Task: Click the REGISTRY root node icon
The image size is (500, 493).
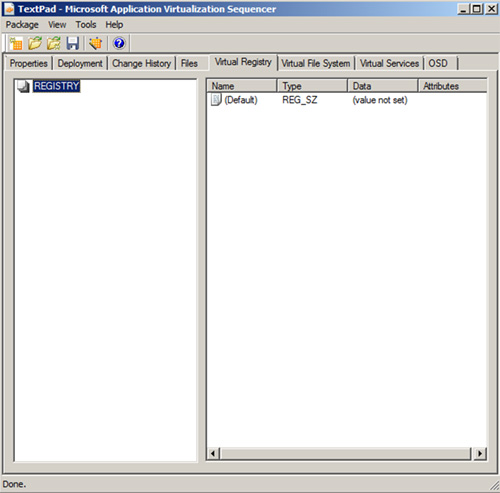Action: coord(23,86)
